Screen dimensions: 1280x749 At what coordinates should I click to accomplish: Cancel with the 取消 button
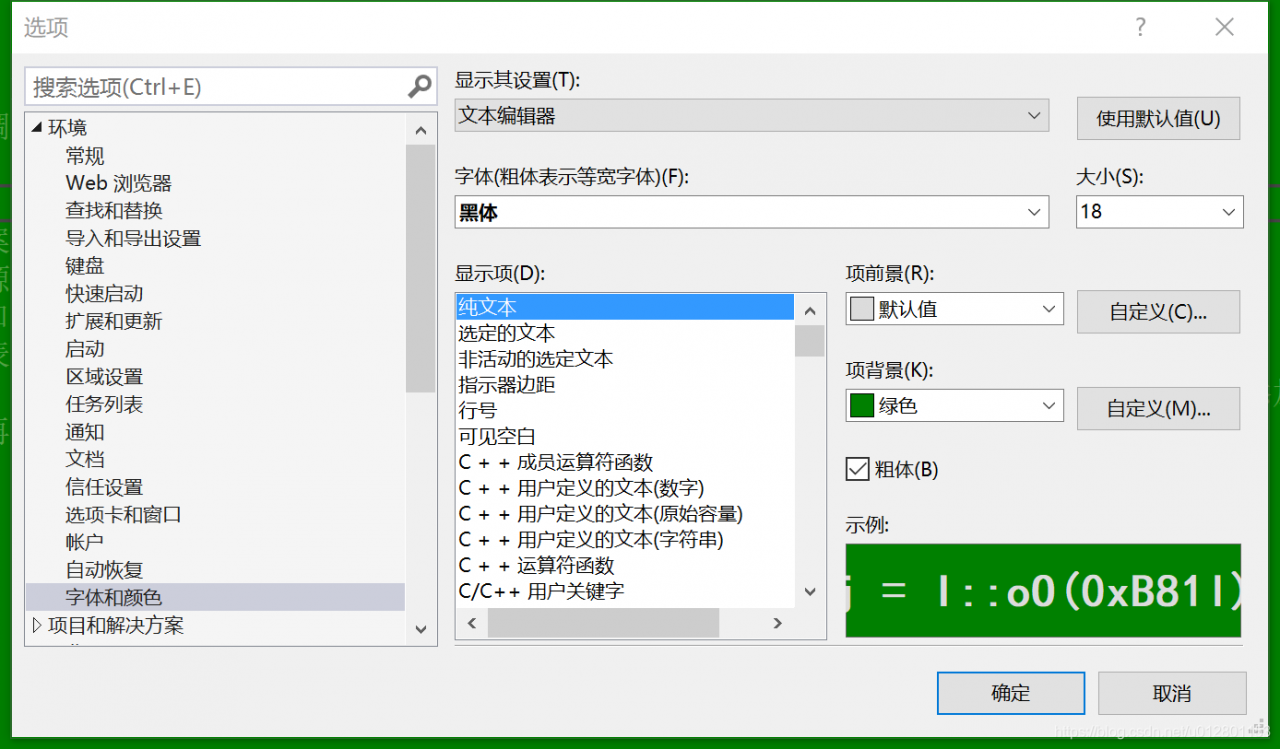coord(1172,693)
